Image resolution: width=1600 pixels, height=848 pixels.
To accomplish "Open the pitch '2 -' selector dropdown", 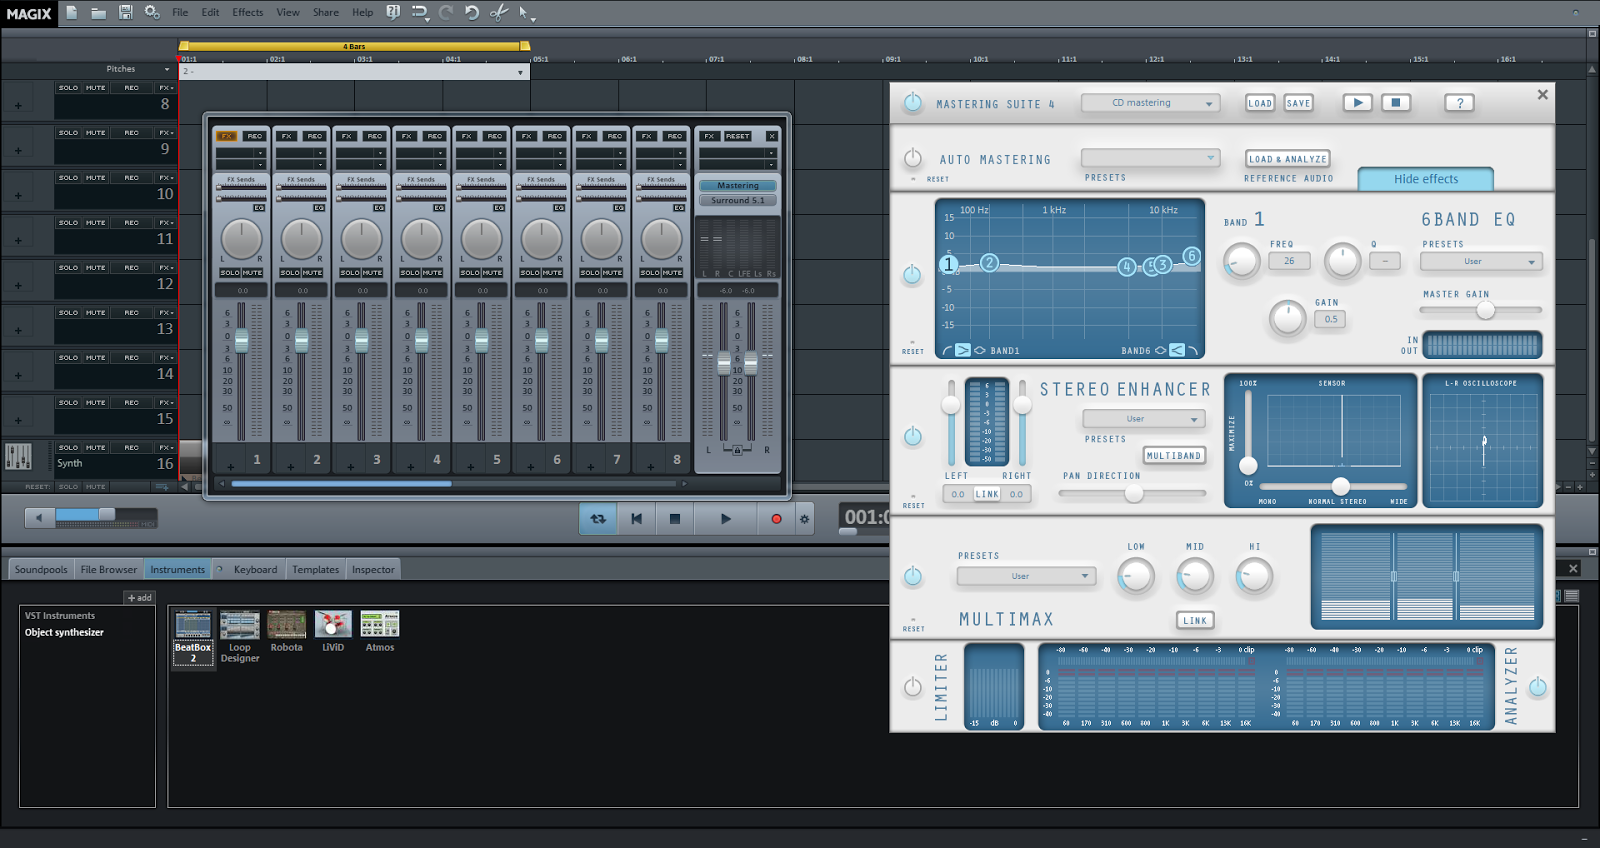I will [520, 72].
